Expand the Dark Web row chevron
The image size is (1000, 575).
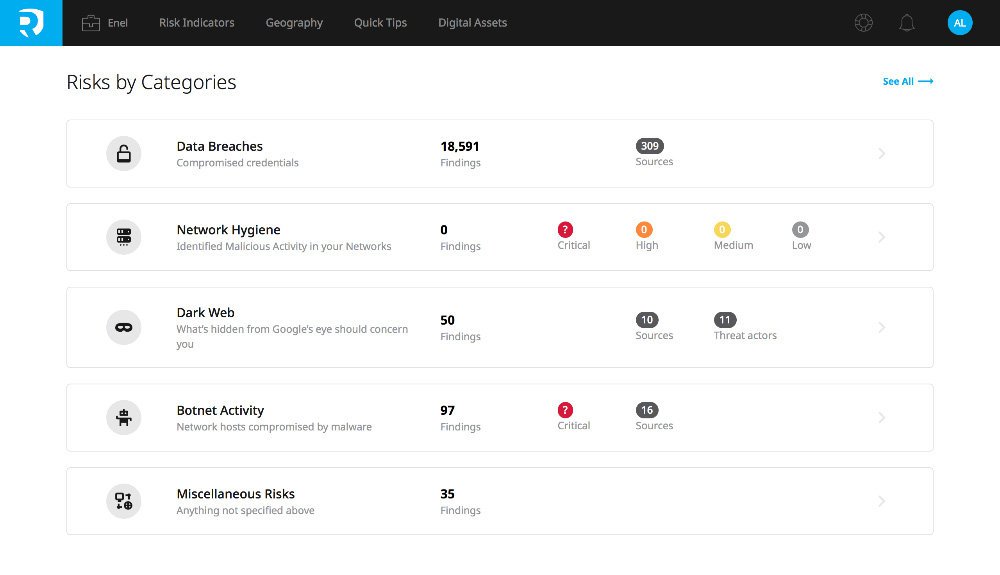881,327
